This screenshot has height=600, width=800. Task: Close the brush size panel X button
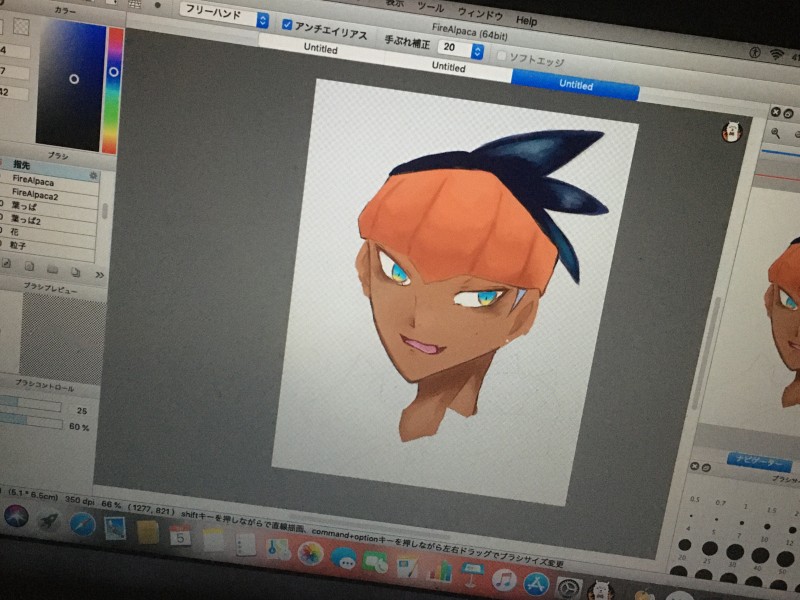click(694, 466)
